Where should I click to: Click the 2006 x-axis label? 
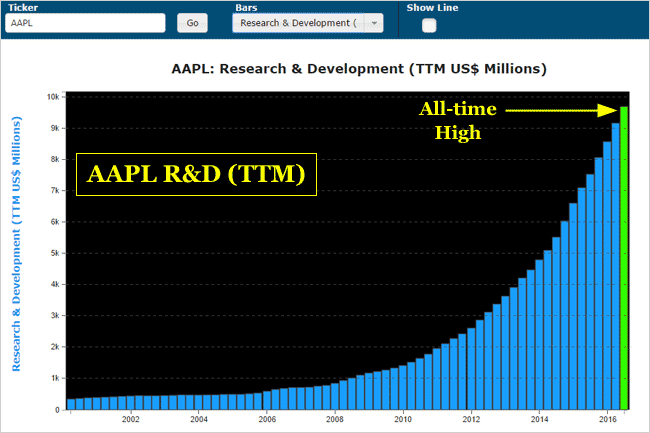pos(267,419)
